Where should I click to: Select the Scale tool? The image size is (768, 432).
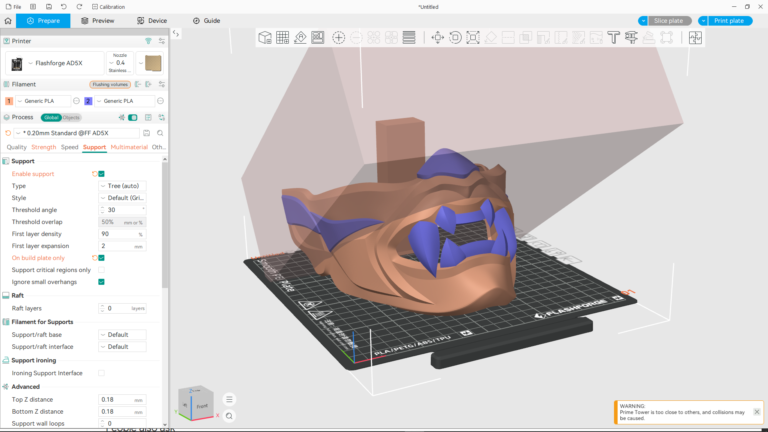click(473, 38)
